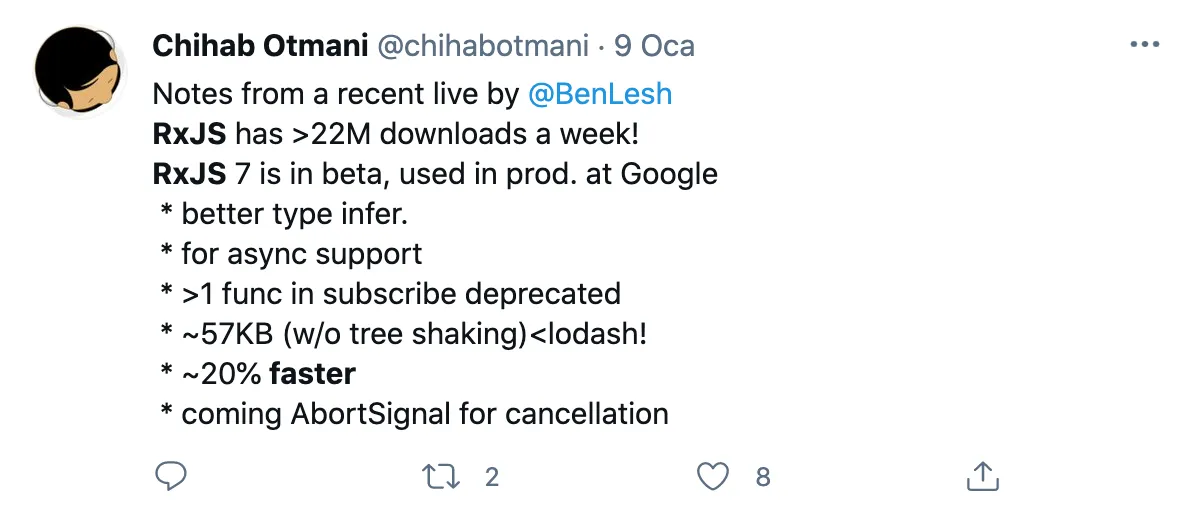Screen dimensions: 1196x520
Task: Click the bold word faster
Action: click(x=312, y=374)
